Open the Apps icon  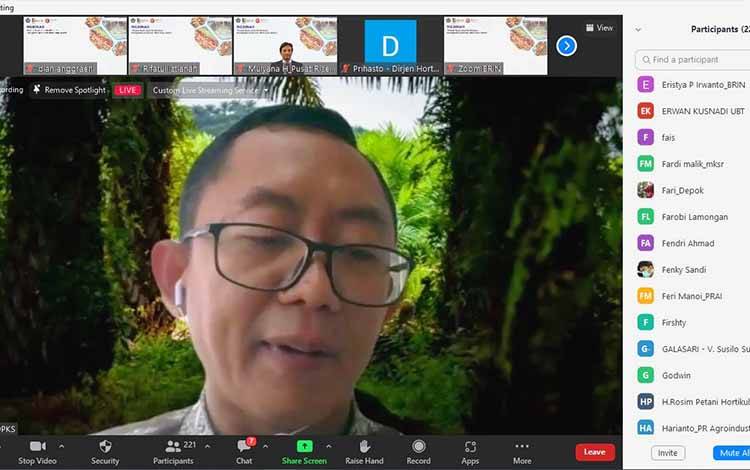(470, 447)
